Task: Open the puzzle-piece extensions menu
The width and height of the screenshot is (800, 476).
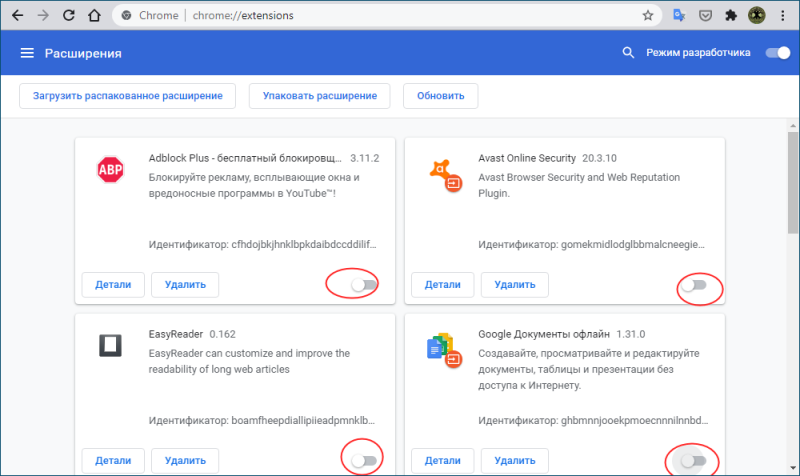Action: pyautogui.click(x=731, y=15)
